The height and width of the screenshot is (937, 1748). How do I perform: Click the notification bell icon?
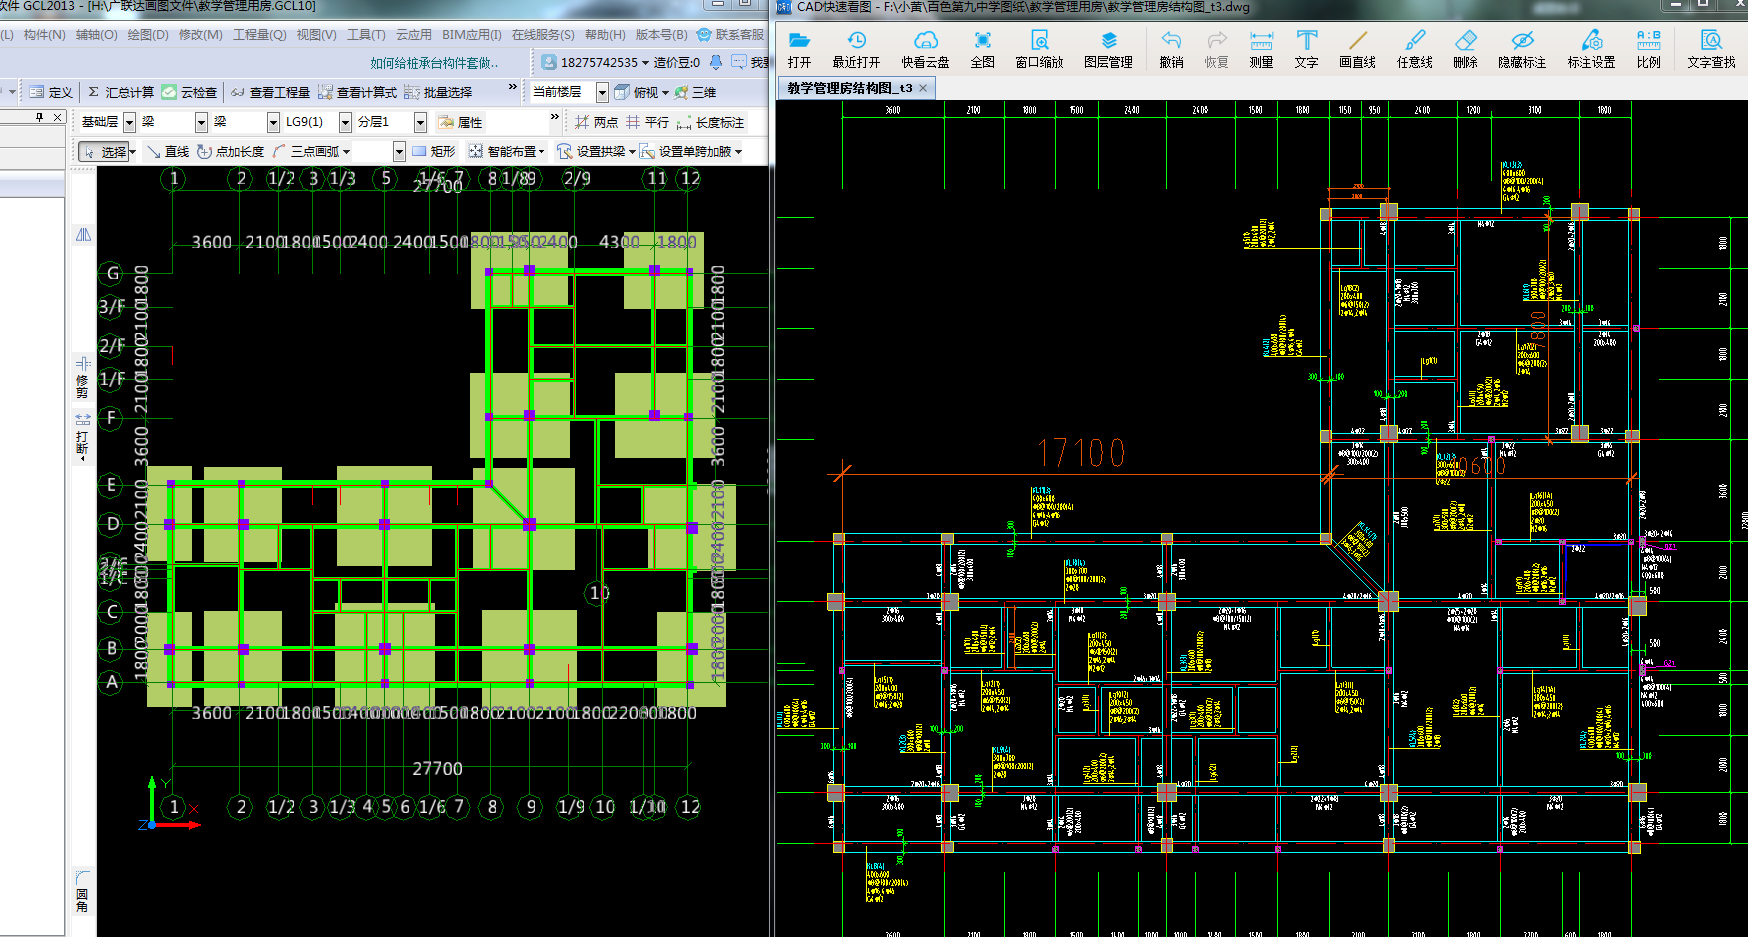pos(716,62)
